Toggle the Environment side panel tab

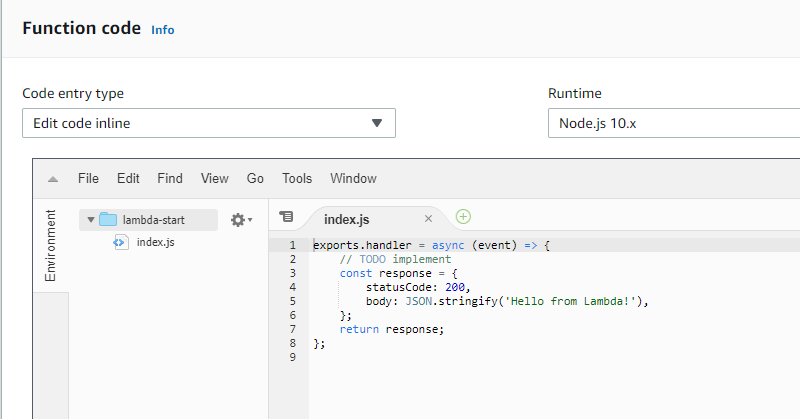pyautogui.click(x=51, y=245)
